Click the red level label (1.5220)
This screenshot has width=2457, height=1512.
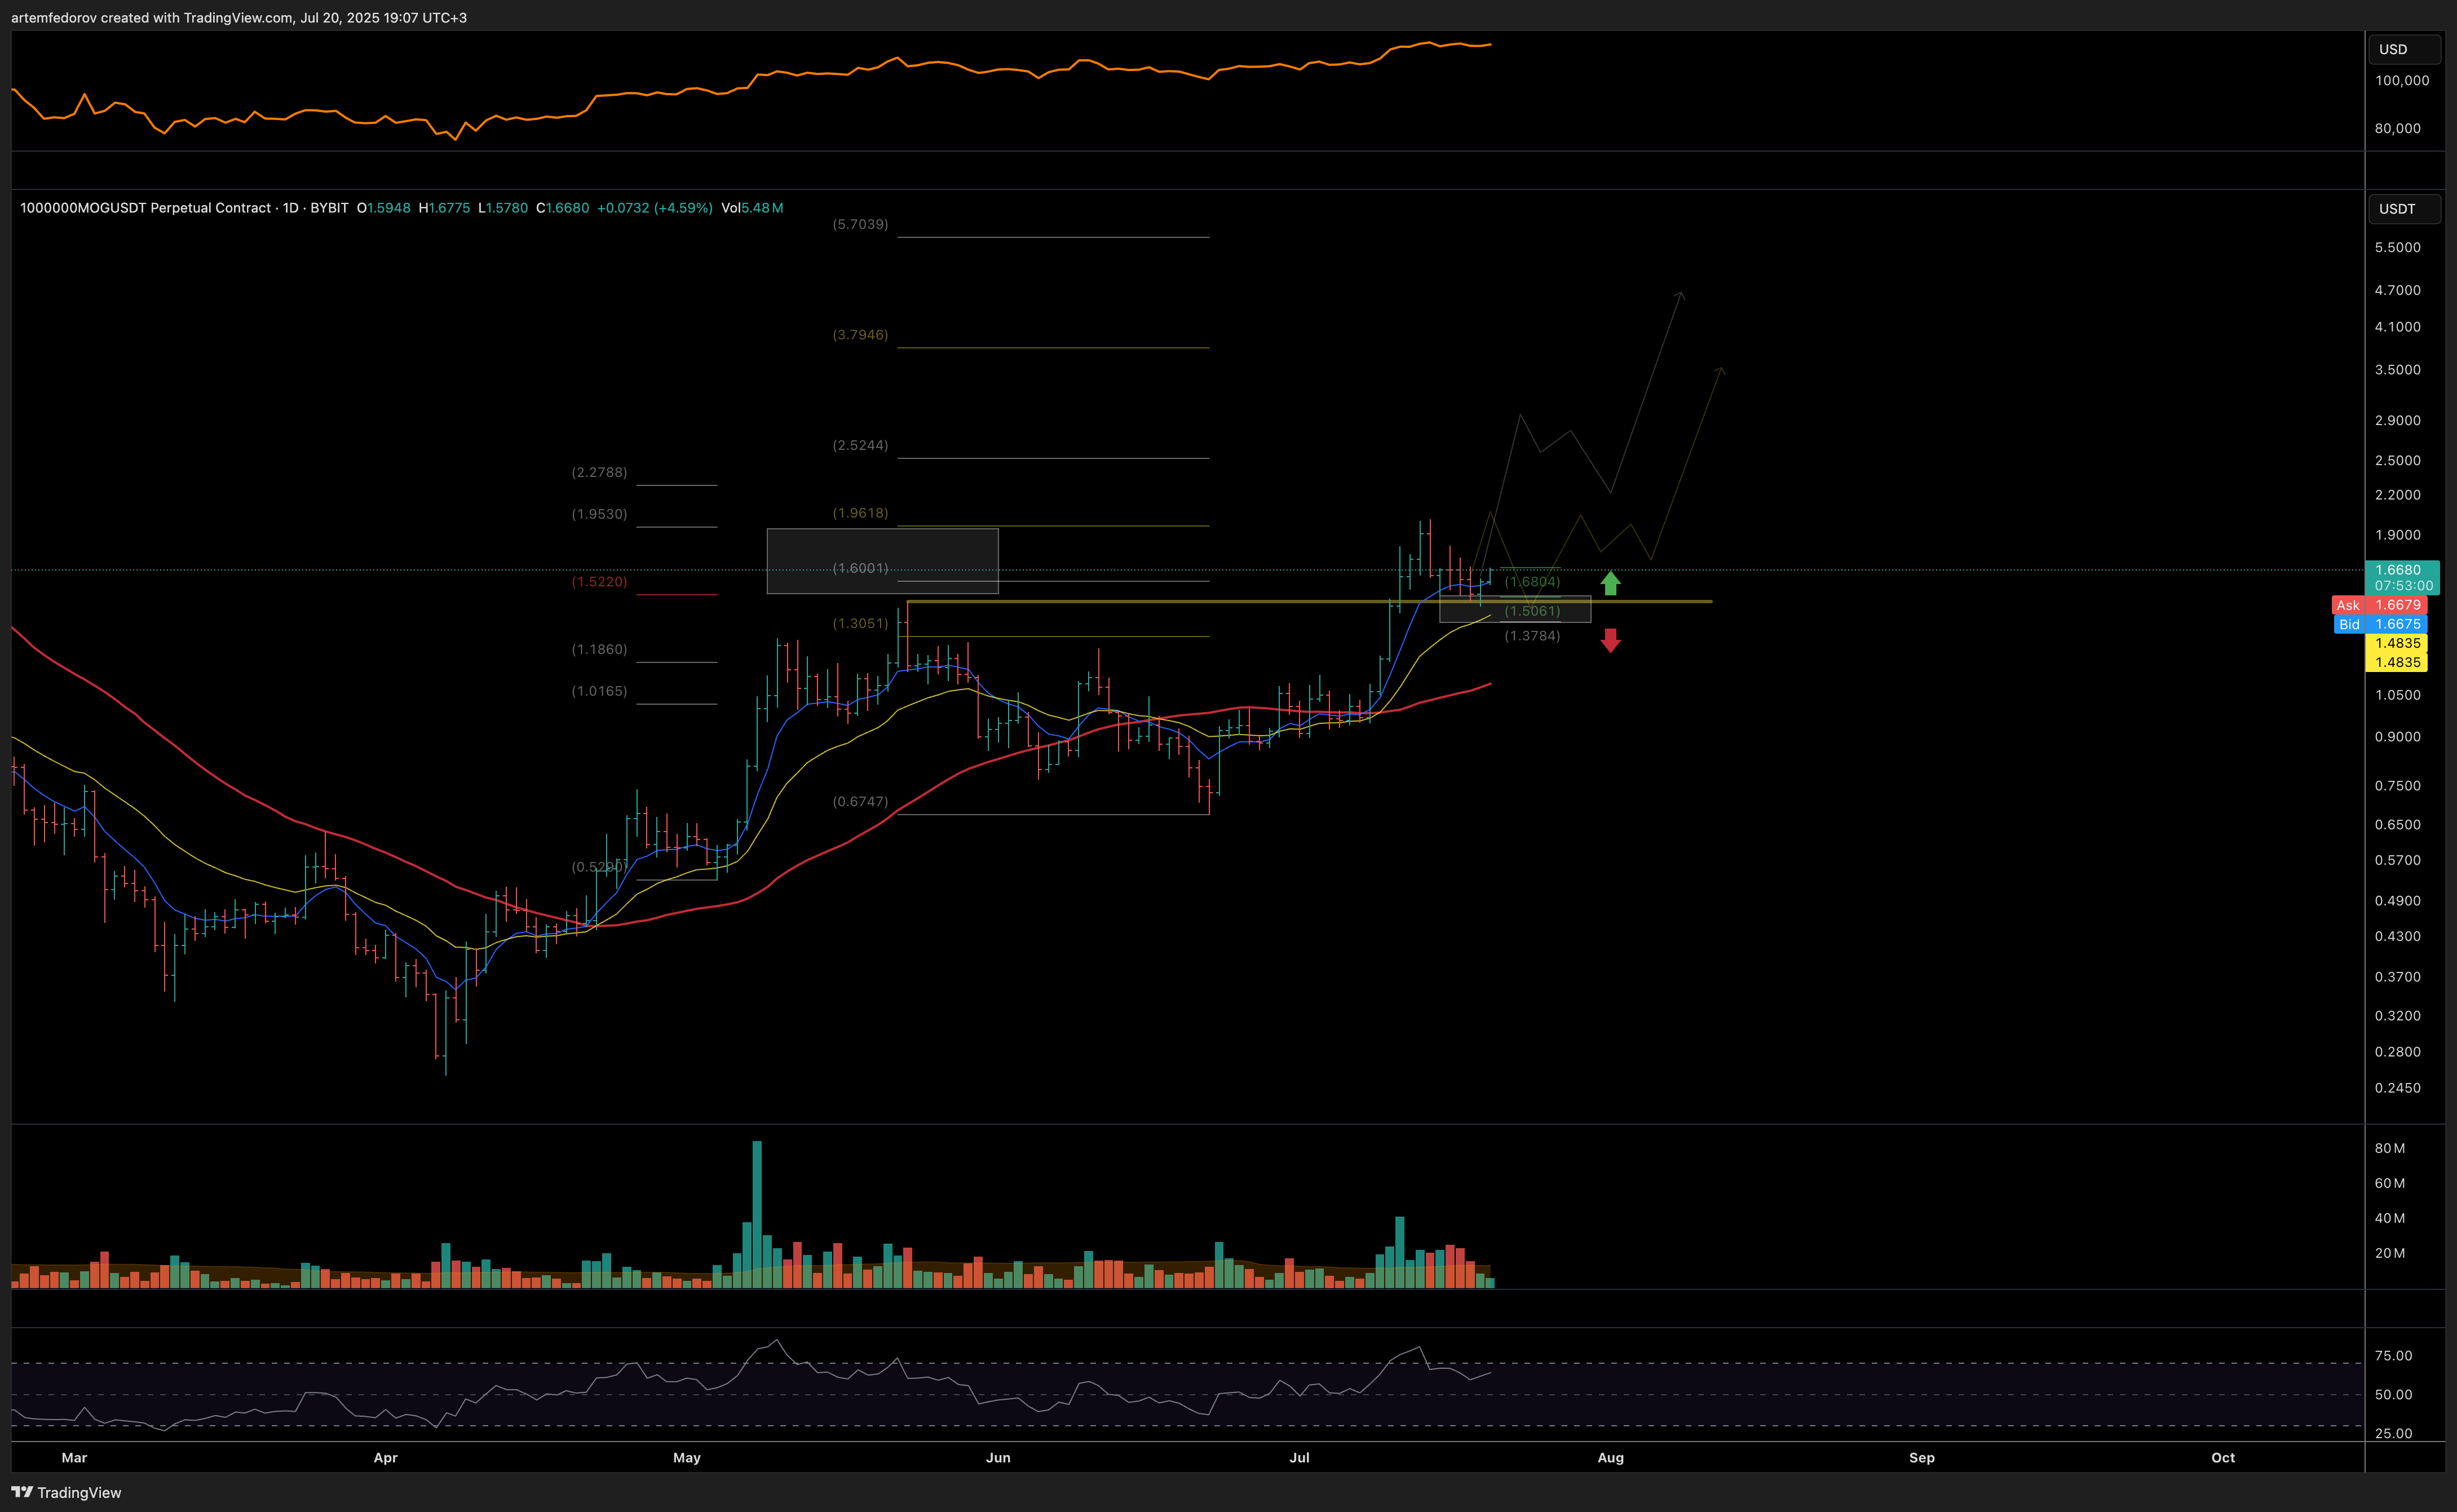tap(599, 582)
